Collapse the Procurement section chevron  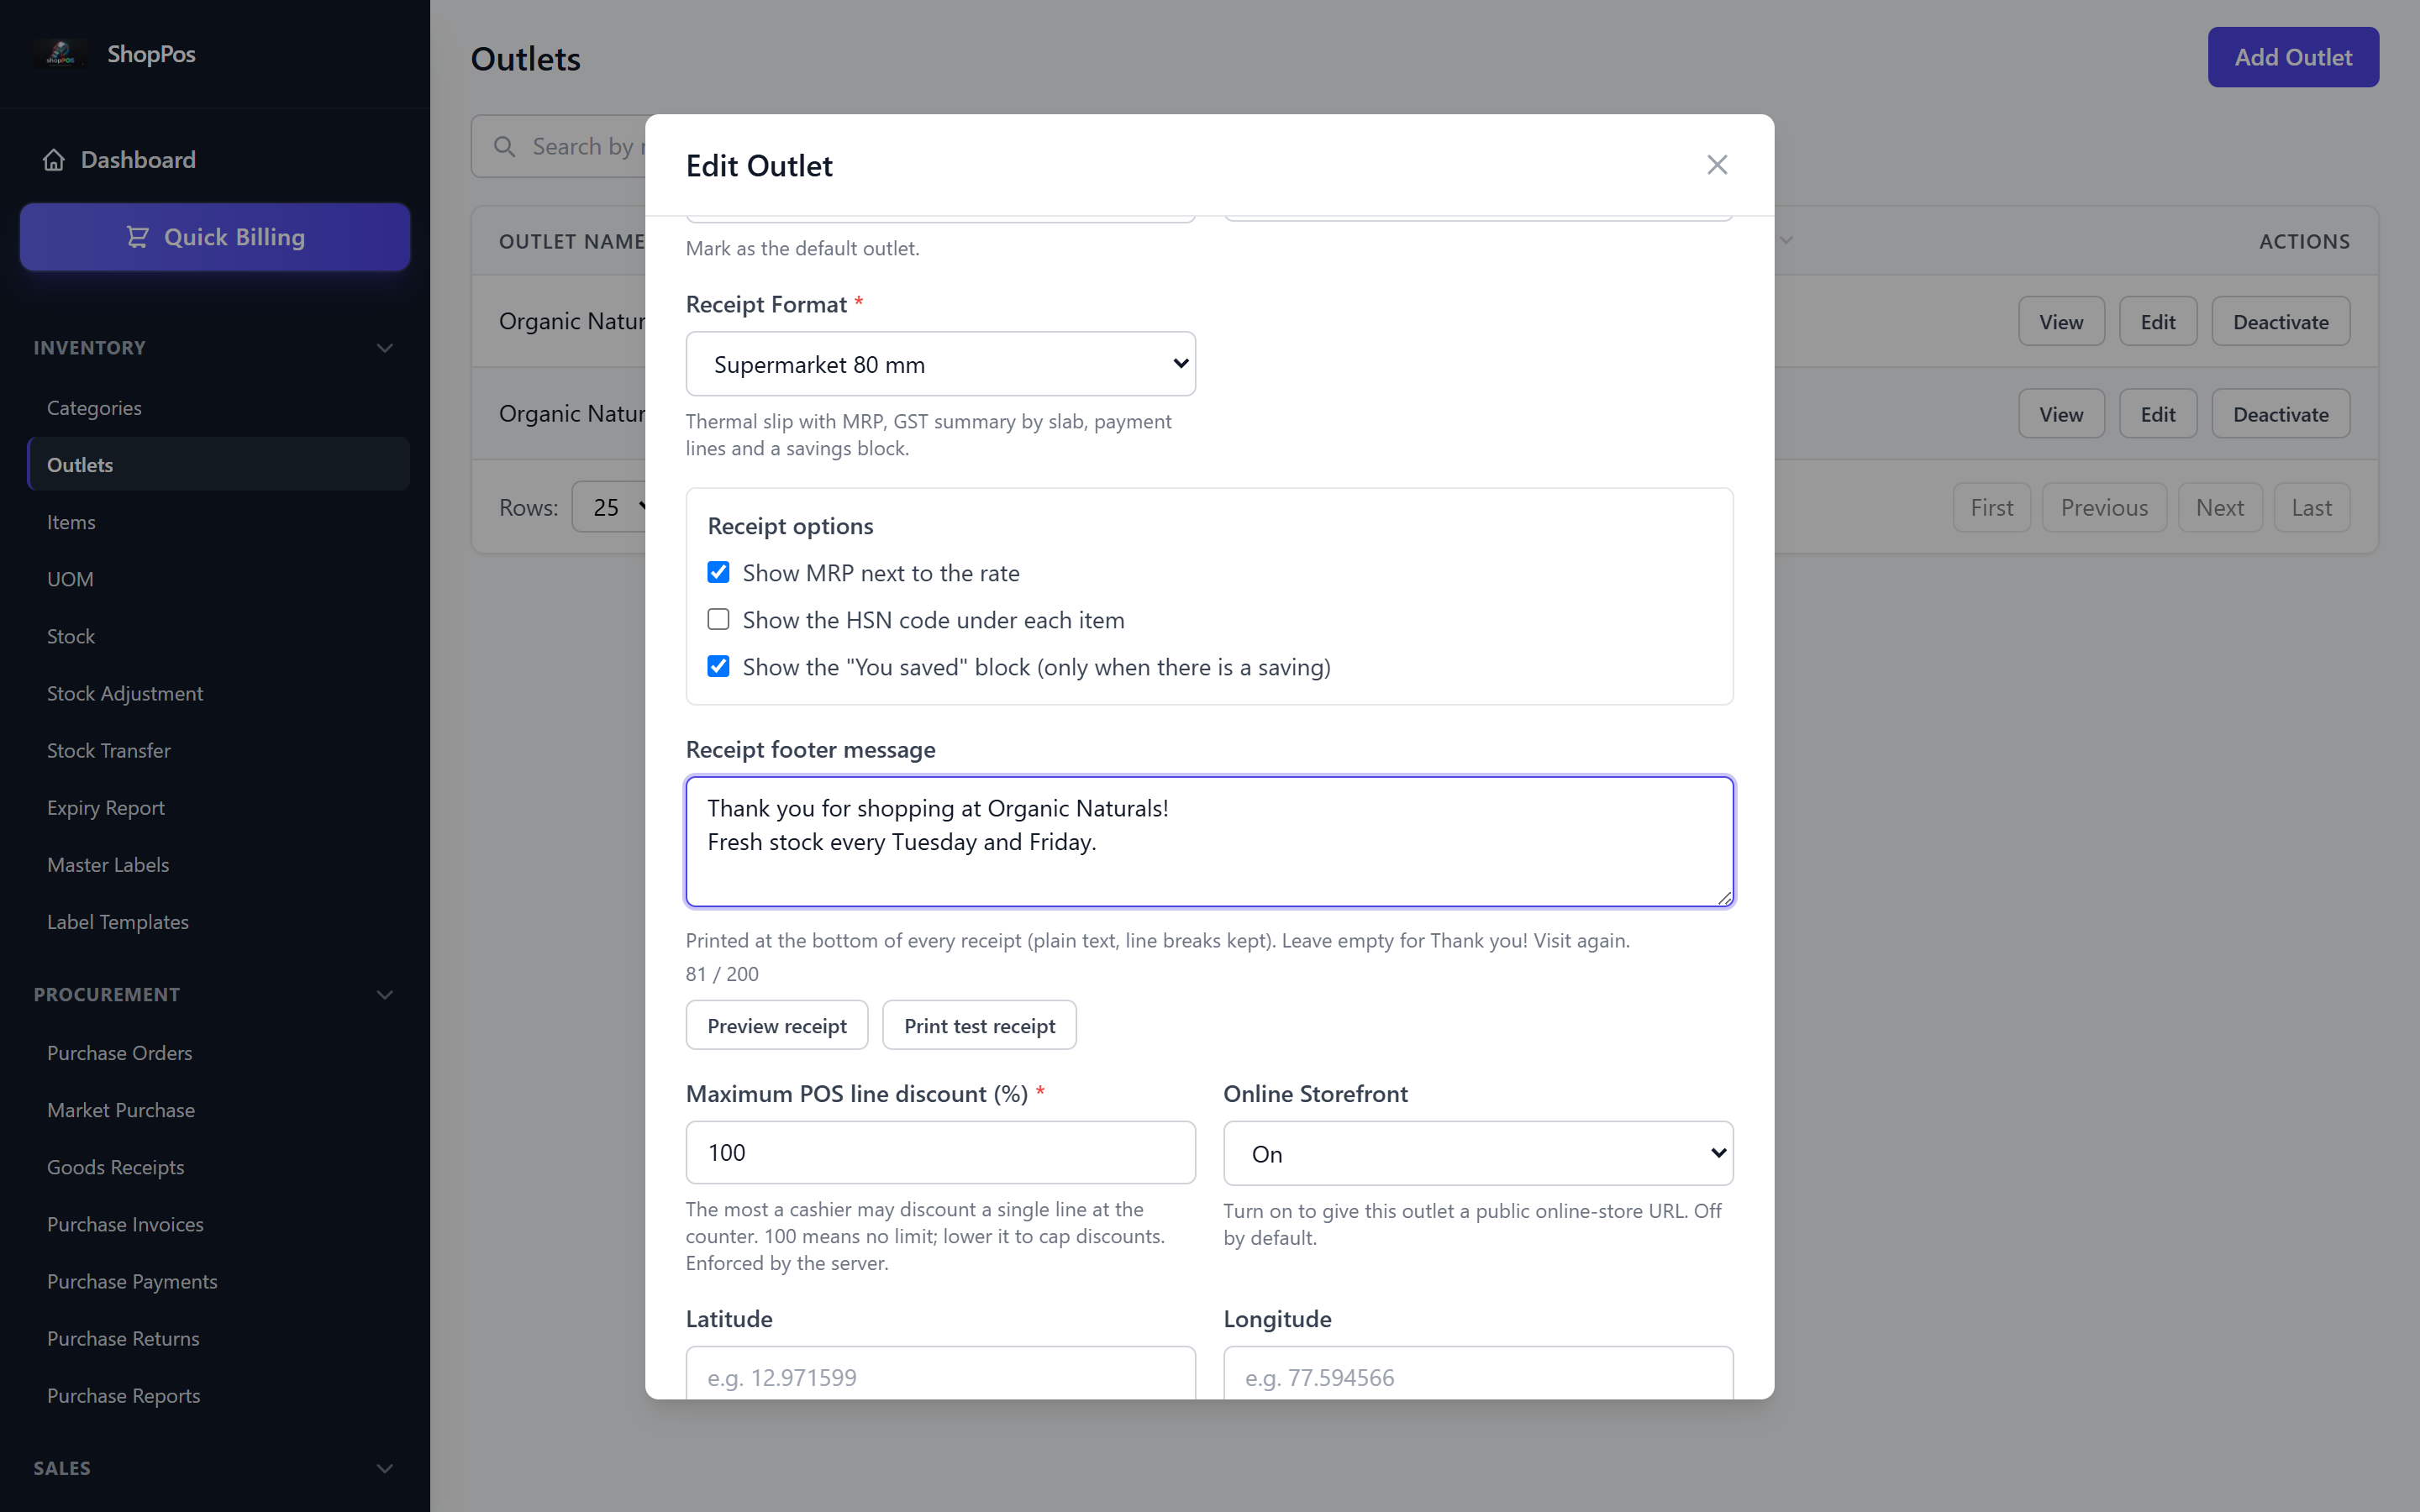click(385, 995)
